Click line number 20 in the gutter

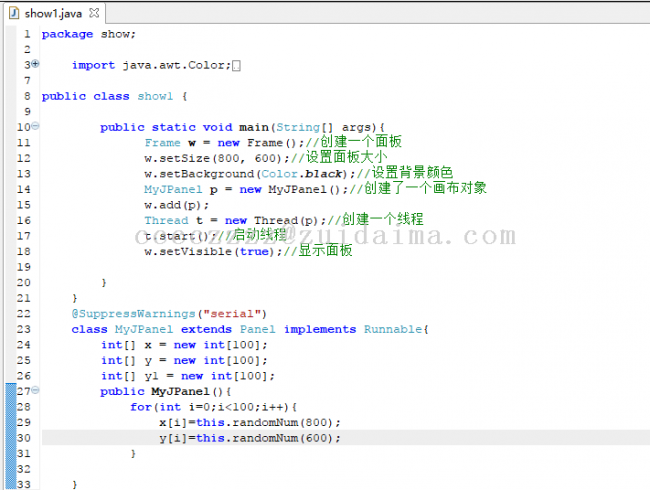click(24, 283)
